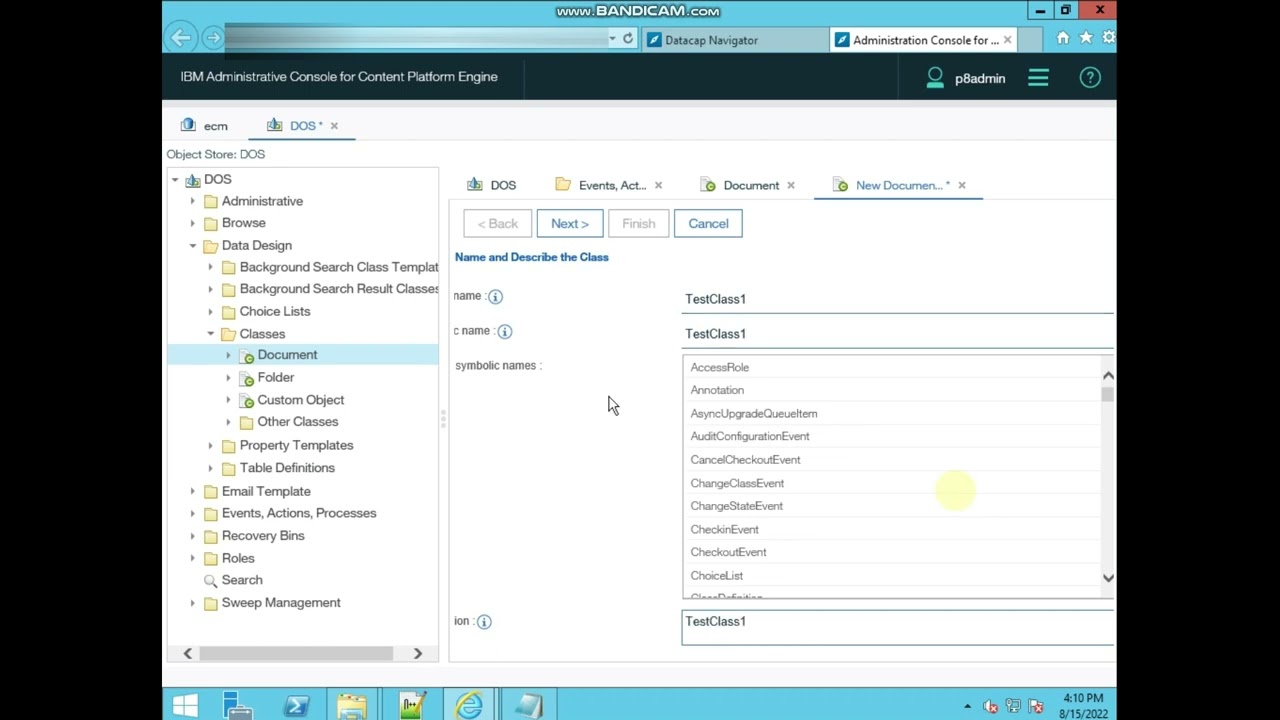Click browser favorites star icon

pyautogui.click(x=1086, y=38)
